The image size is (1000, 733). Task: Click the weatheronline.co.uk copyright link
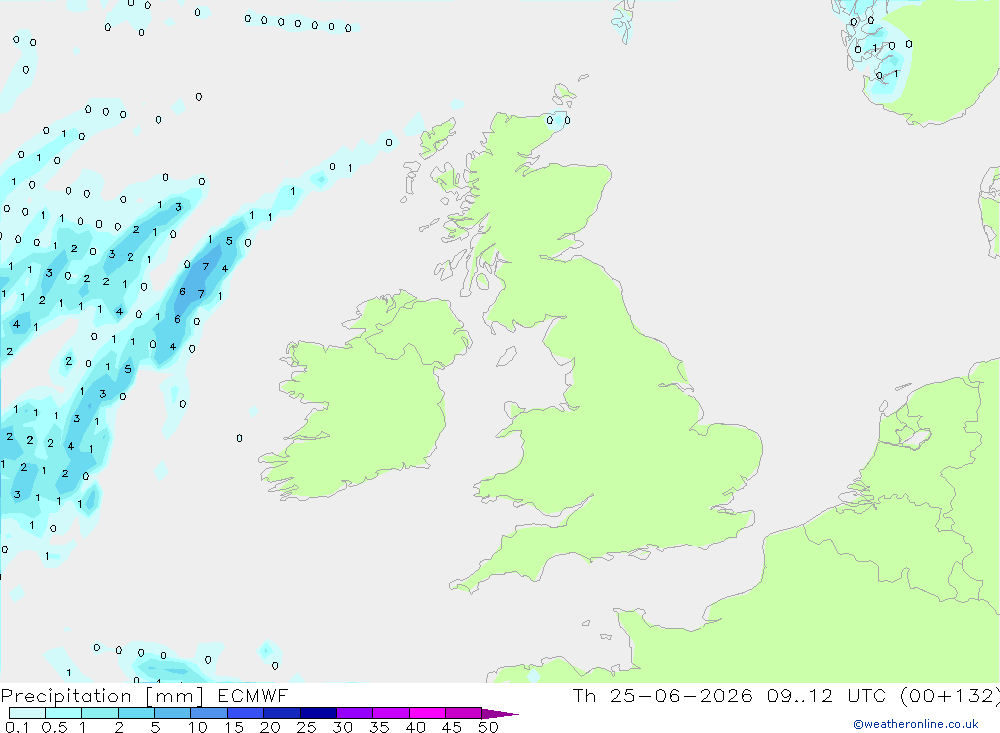916,724
